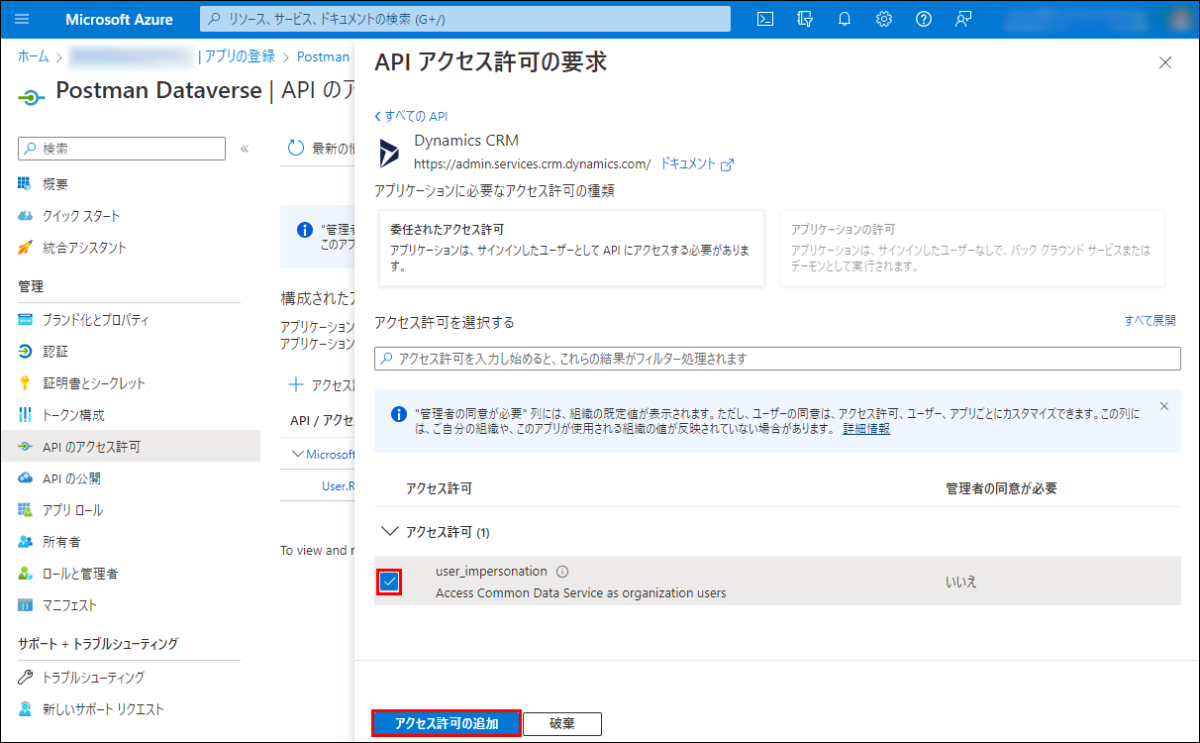Open the Directories and subscriptions filter icon

point(805,19)
